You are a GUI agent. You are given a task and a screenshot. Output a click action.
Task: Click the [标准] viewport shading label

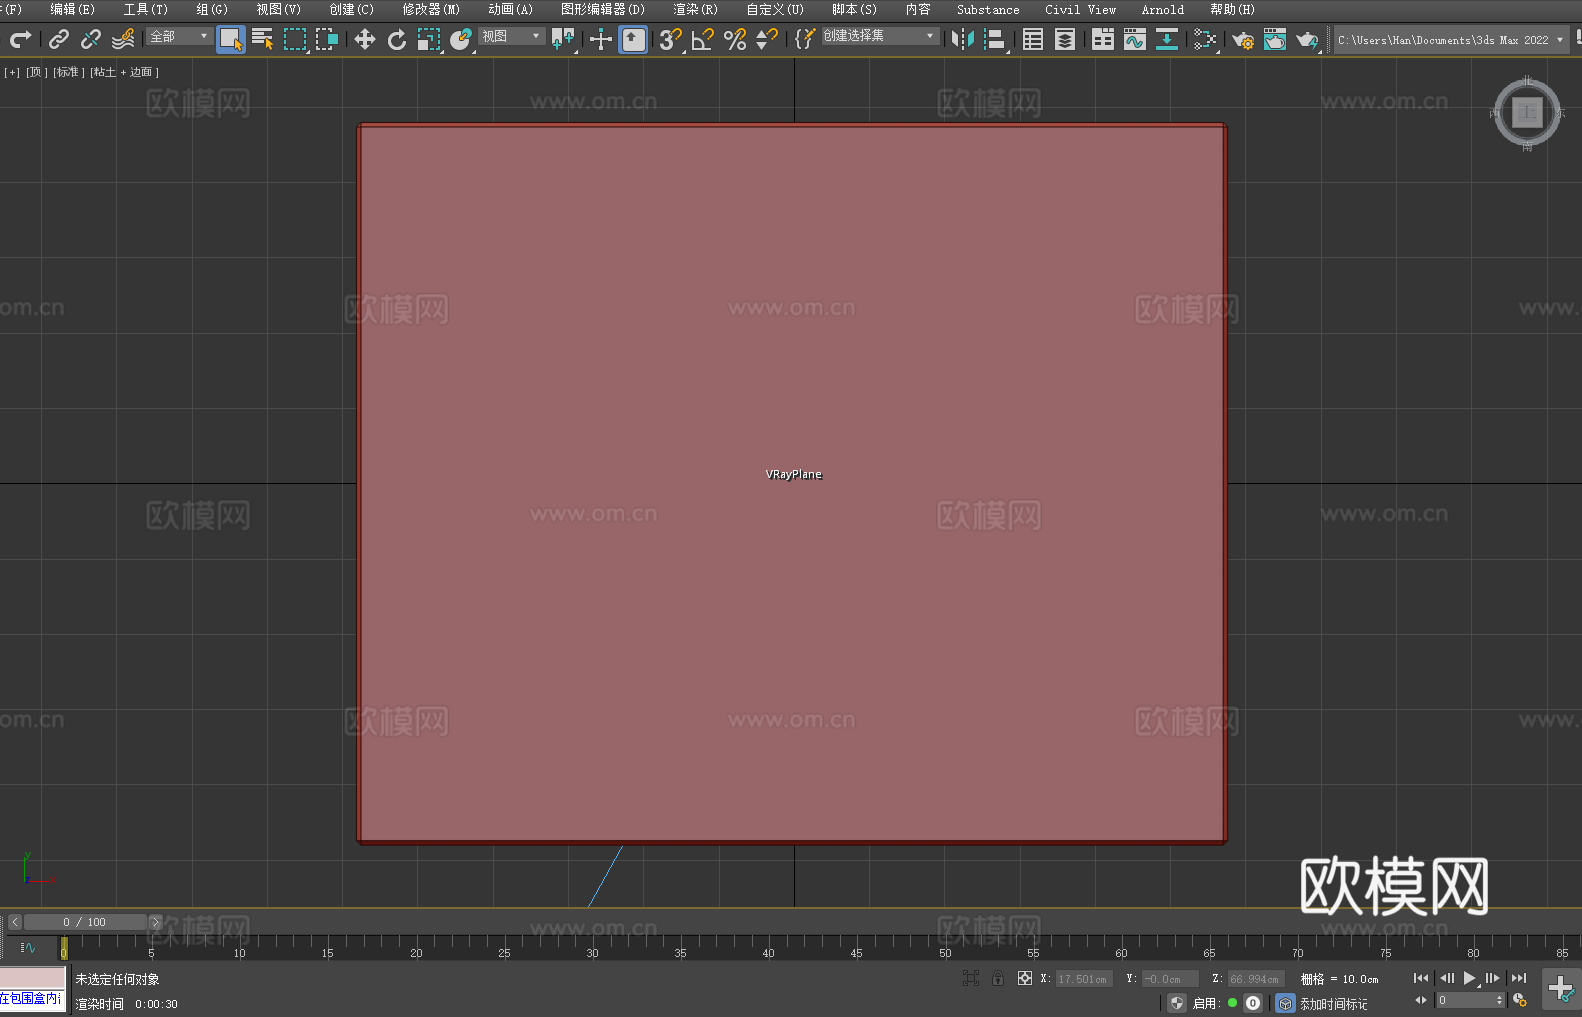point(69,72)
